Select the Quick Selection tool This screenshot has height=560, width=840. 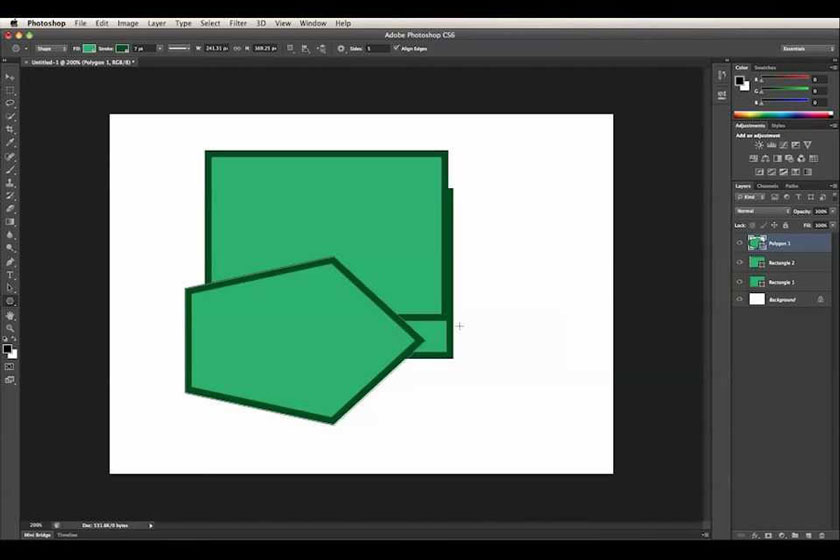click(x=10, y=117)
